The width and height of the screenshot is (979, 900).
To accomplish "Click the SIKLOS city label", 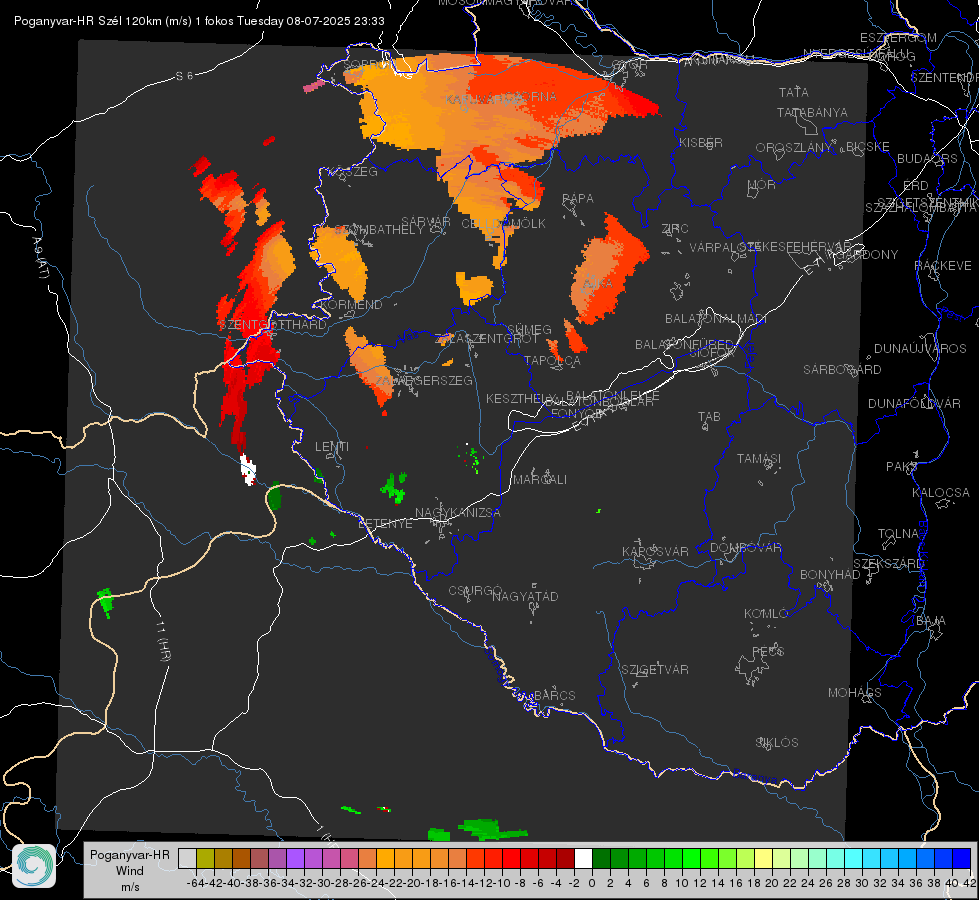I will [777, 743].
